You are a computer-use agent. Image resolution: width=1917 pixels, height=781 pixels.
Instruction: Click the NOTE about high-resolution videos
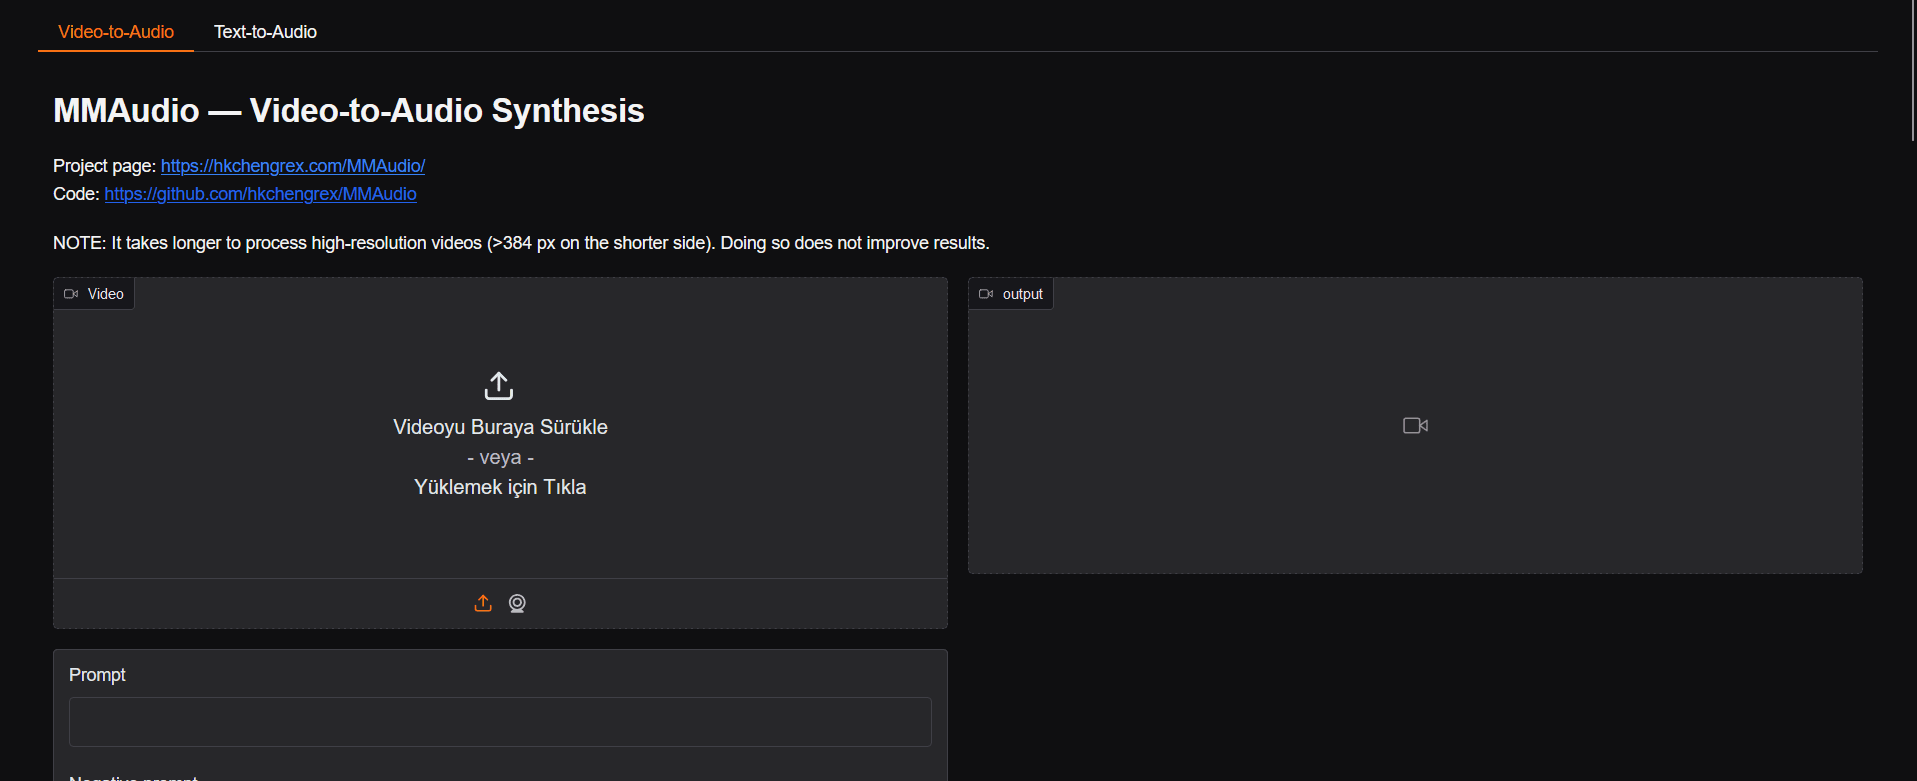(520, 243)
